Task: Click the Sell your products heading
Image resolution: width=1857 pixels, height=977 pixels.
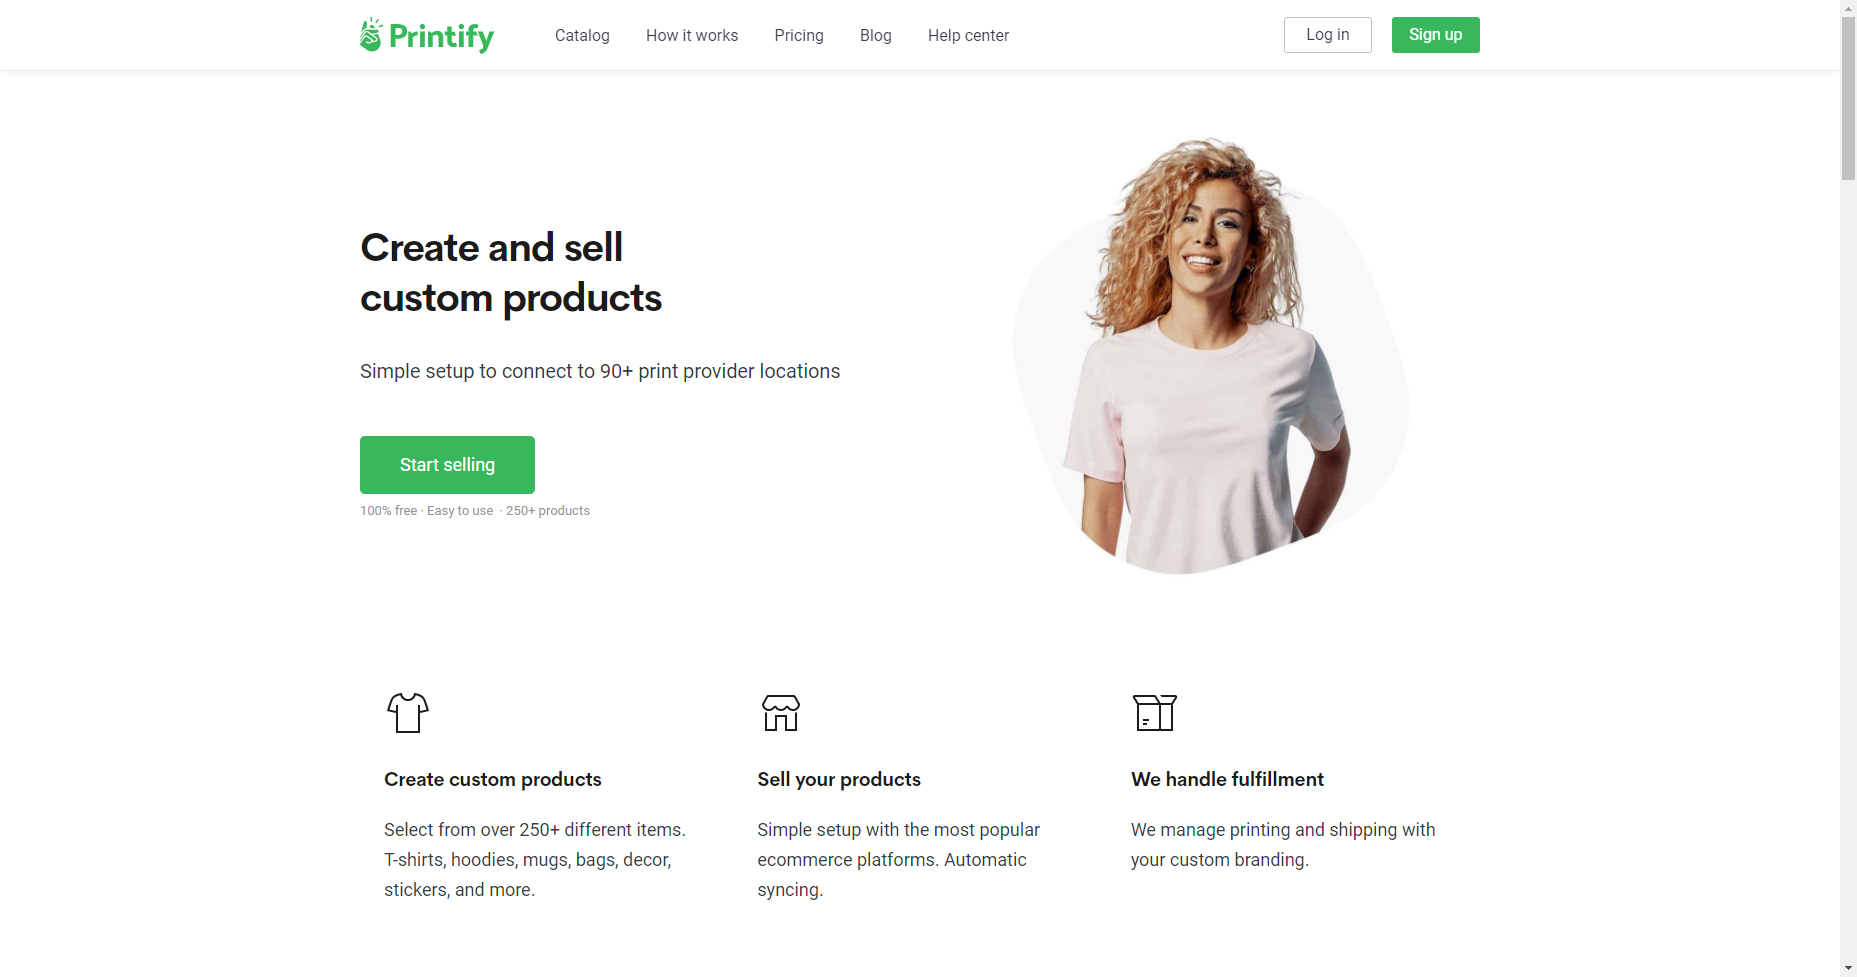Action: point(839,779)
